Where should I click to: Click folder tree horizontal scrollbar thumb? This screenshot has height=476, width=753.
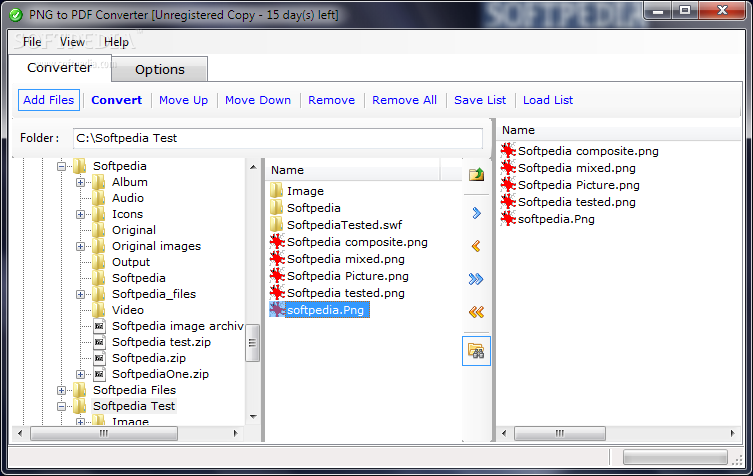(104, 433)
